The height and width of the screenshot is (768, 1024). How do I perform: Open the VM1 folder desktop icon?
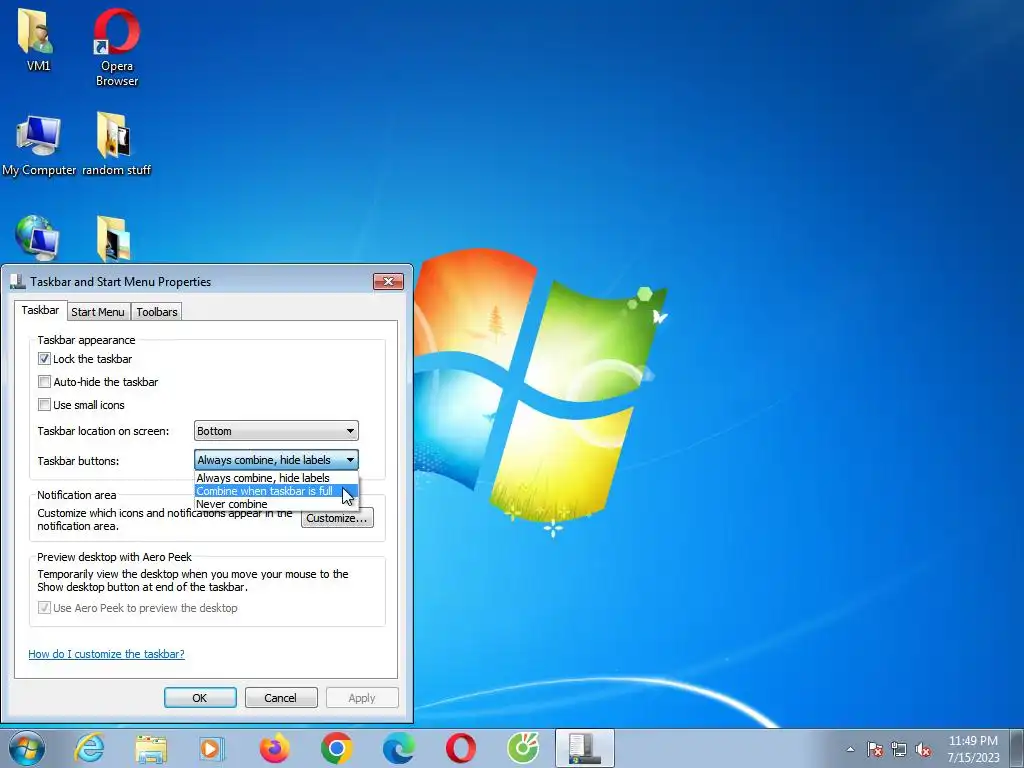pyautogui.click(x=37, y=39)
